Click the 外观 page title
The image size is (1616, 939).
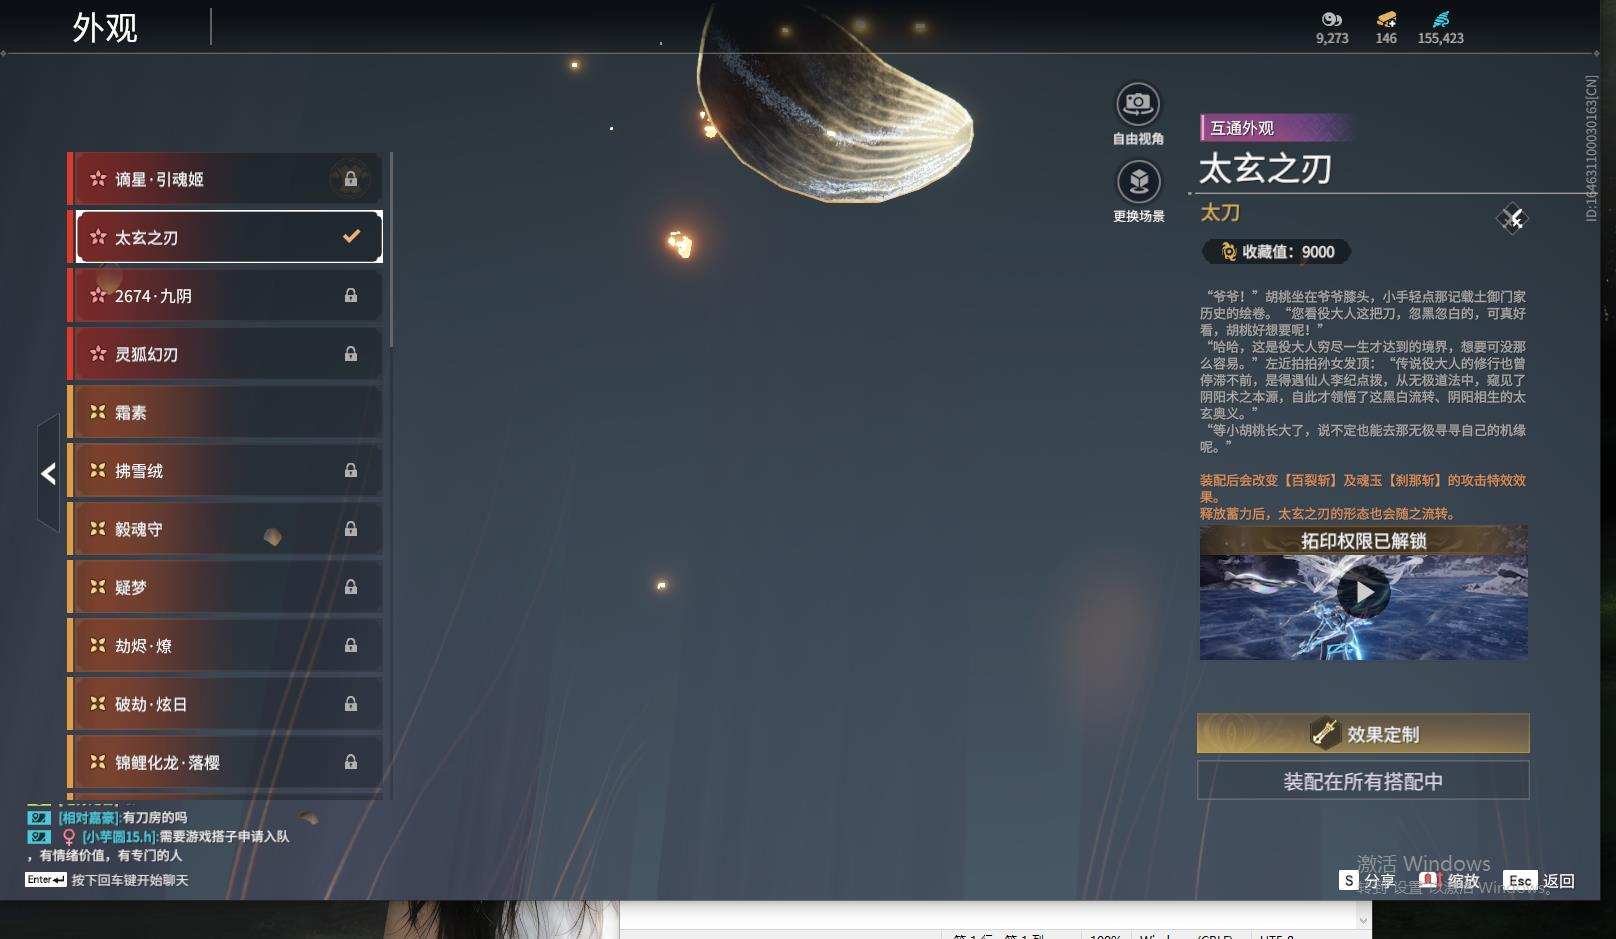point(105,28)
